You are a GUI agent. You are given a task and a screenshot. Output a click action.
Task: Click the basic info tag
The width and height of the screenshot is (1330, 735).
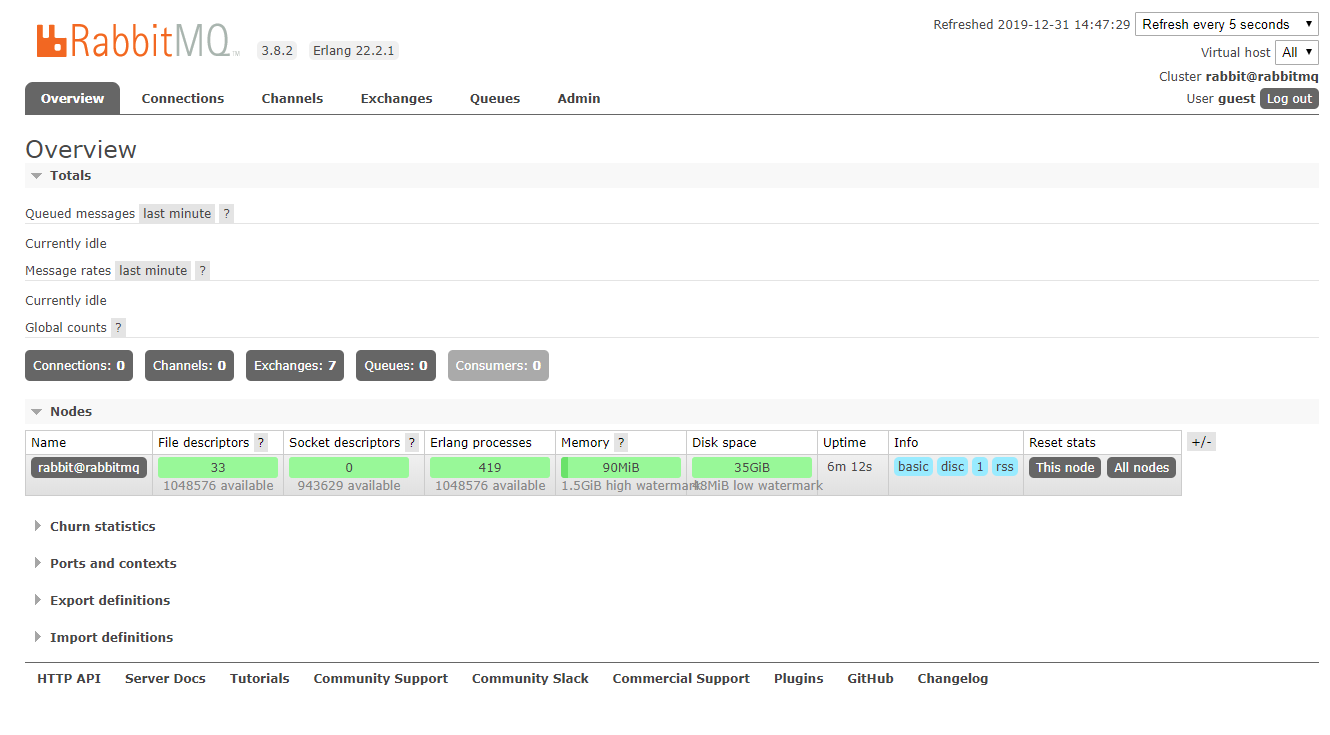913,466
